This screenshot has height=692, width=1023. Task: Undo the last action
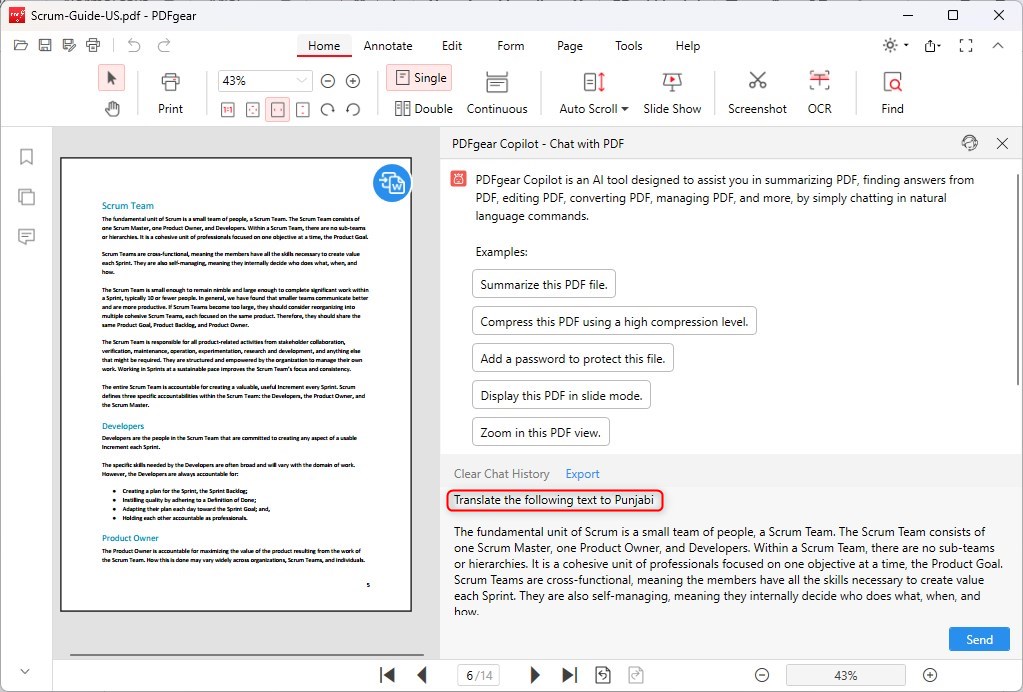(134, 45)
